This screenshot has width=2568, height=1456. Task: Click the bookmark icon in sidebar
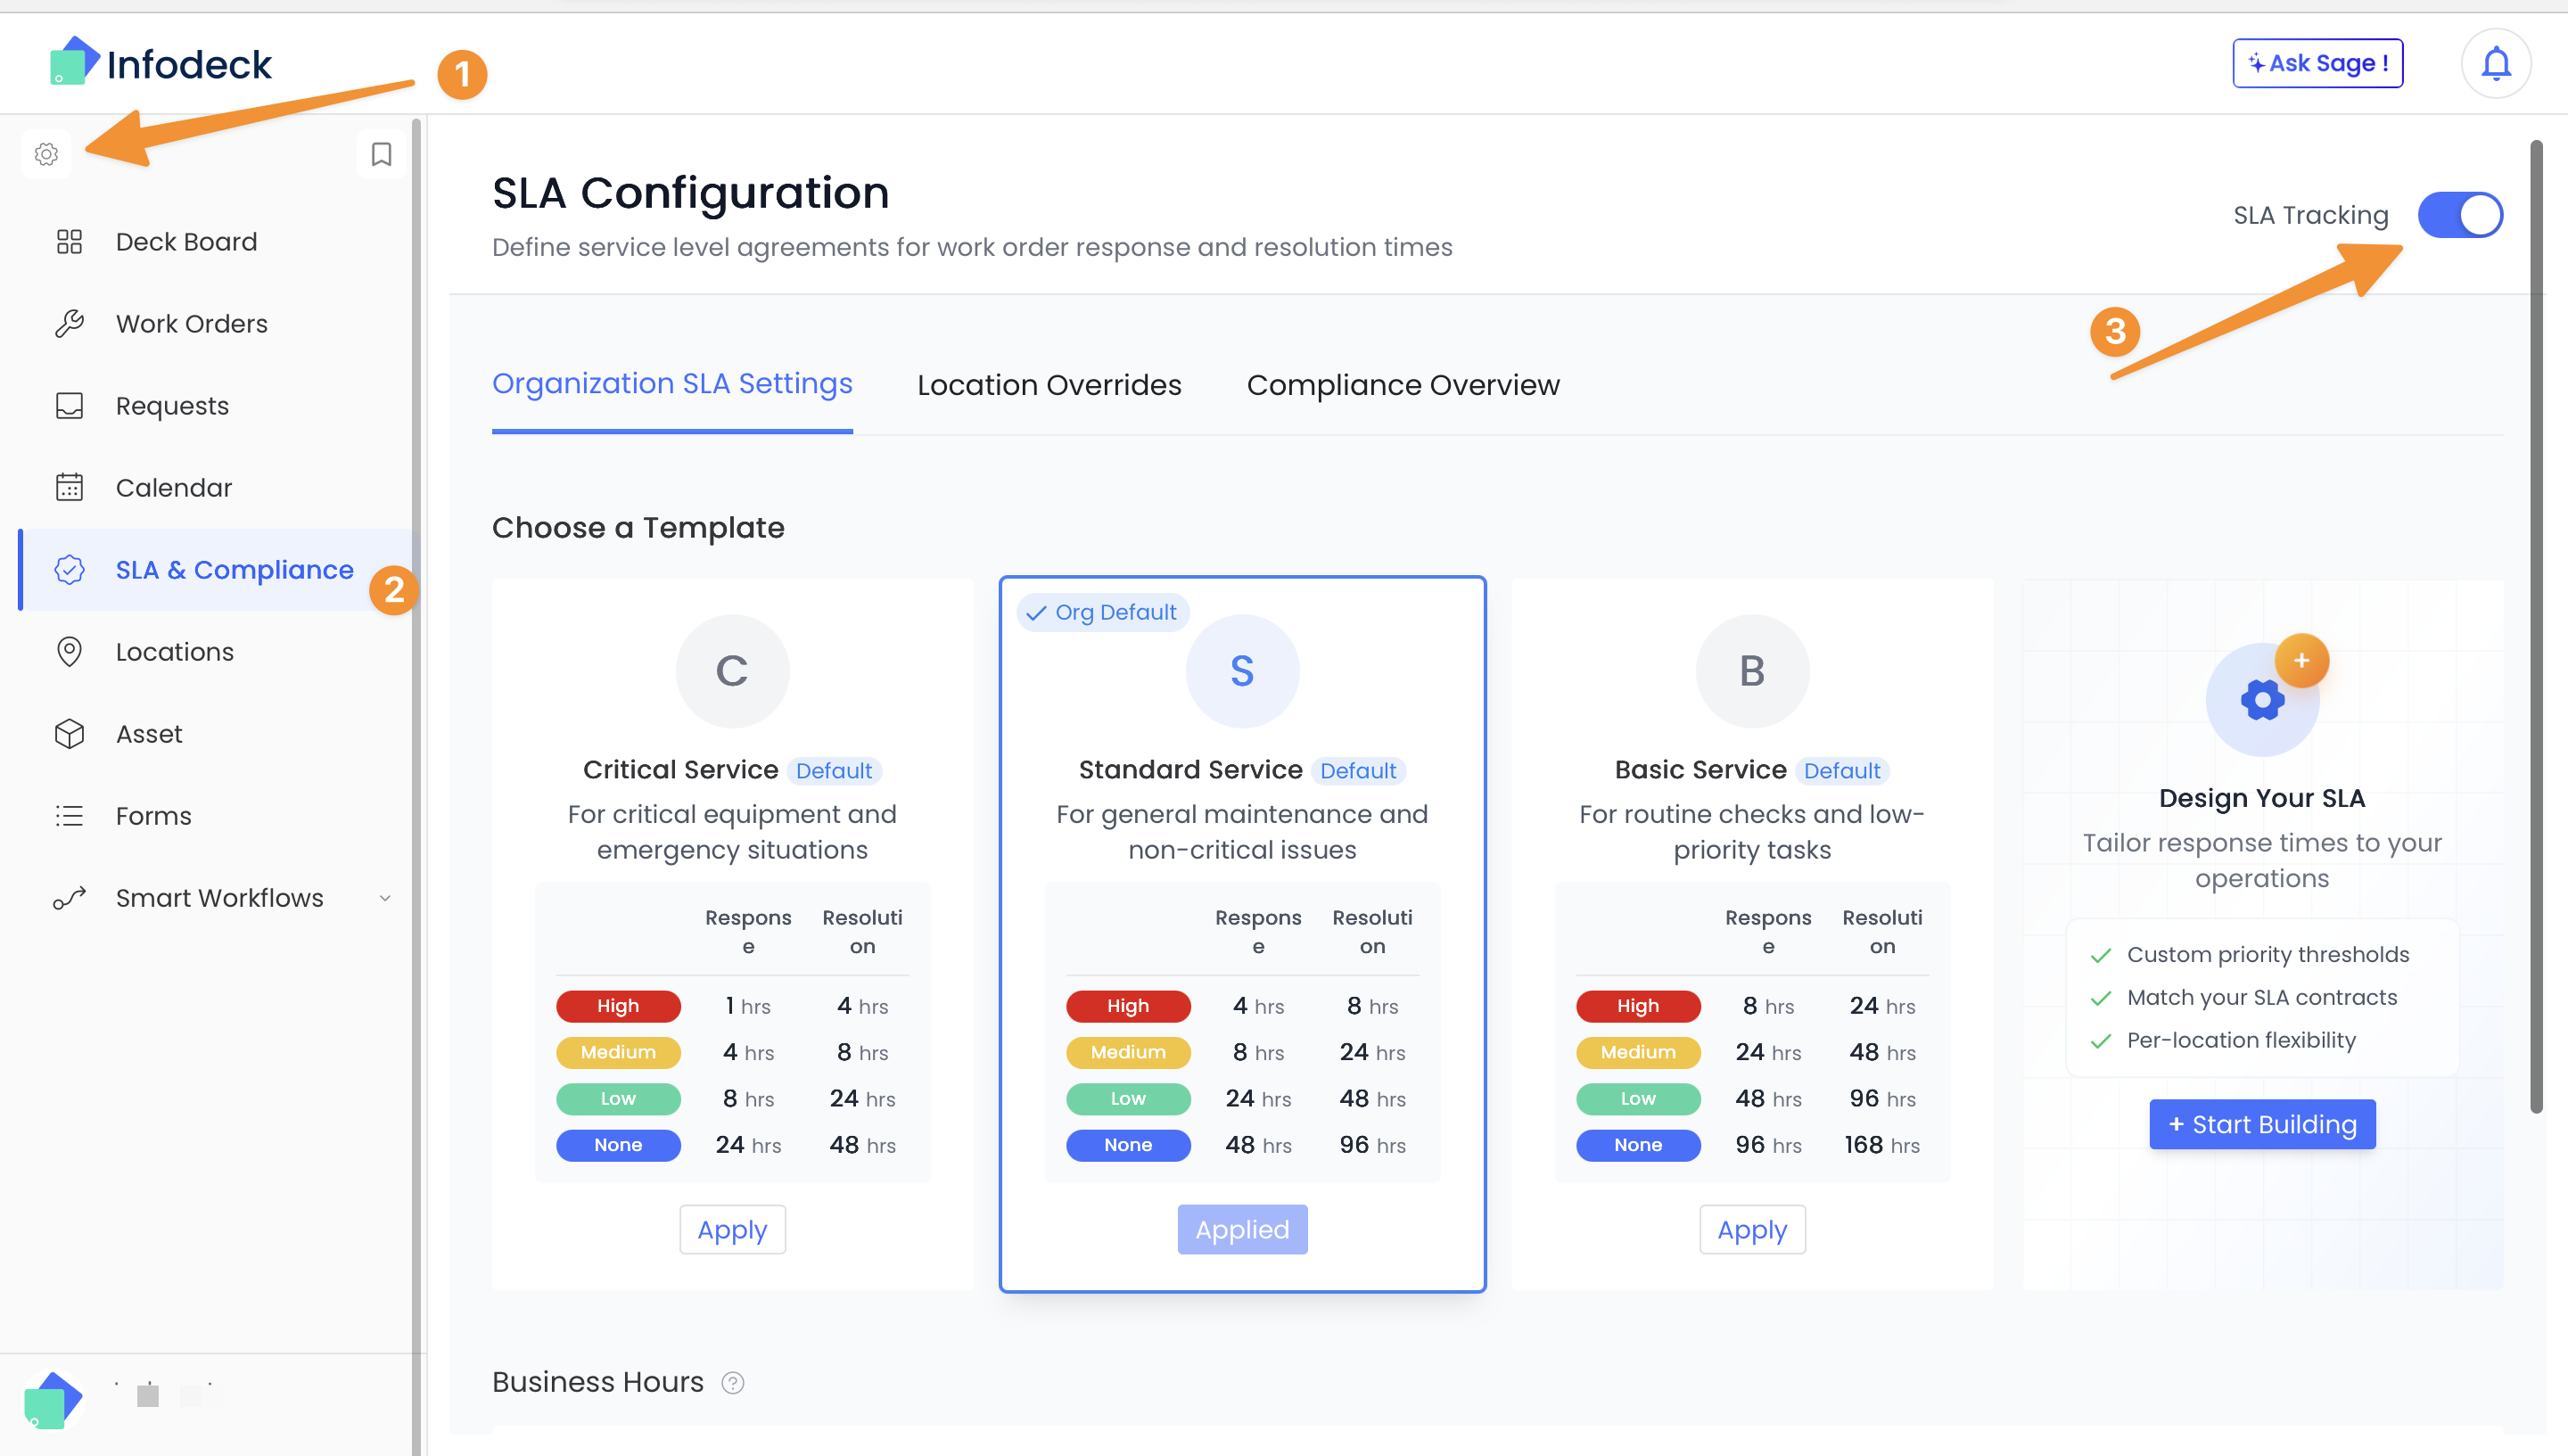(x=380, y=153)
